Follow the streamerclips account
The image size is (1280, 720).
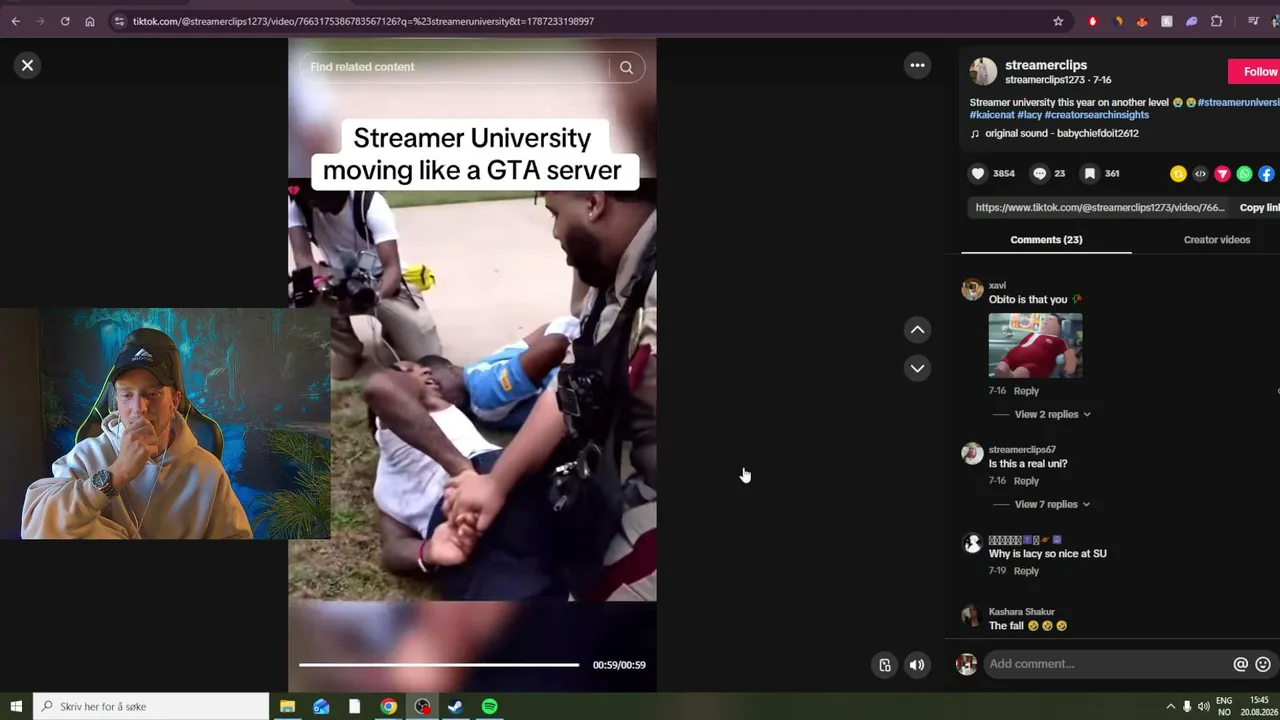tap(1255, 71)
